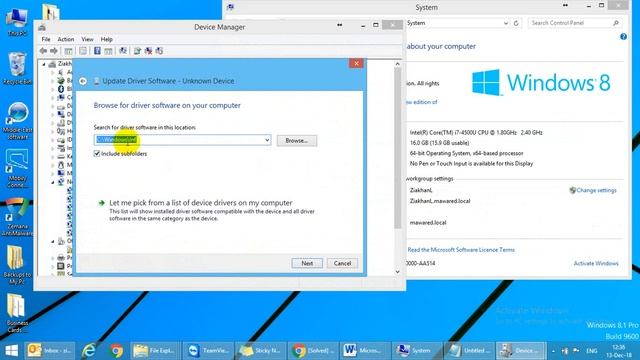Screen dimensions: 640x360
Task: Select the Backups to My PC folder
Action: (16, 264)
